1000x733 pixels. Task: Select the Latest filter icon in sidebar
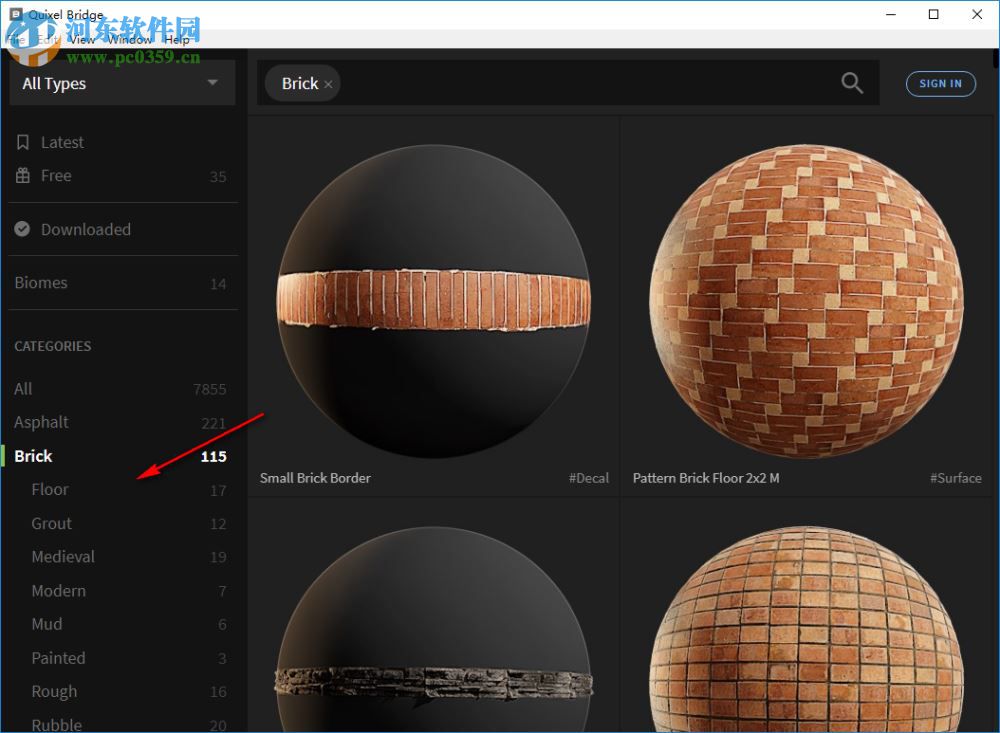[21, 142]
